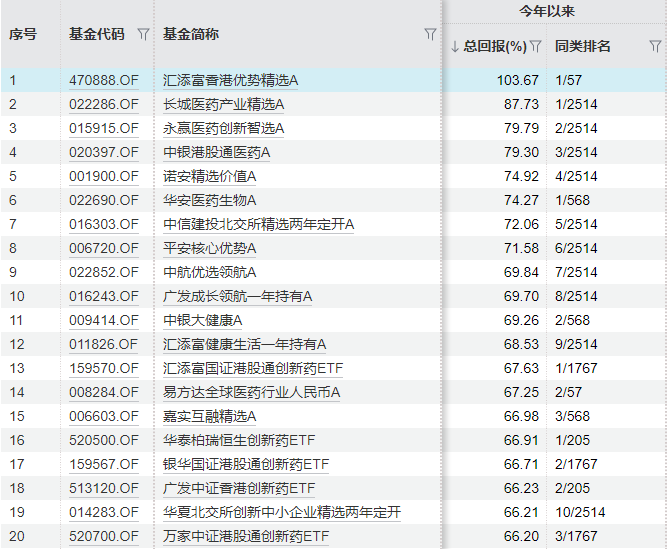Screen dimensions: 667x549
Task: Click fund code 159570.OF
Action: [103, 368]
